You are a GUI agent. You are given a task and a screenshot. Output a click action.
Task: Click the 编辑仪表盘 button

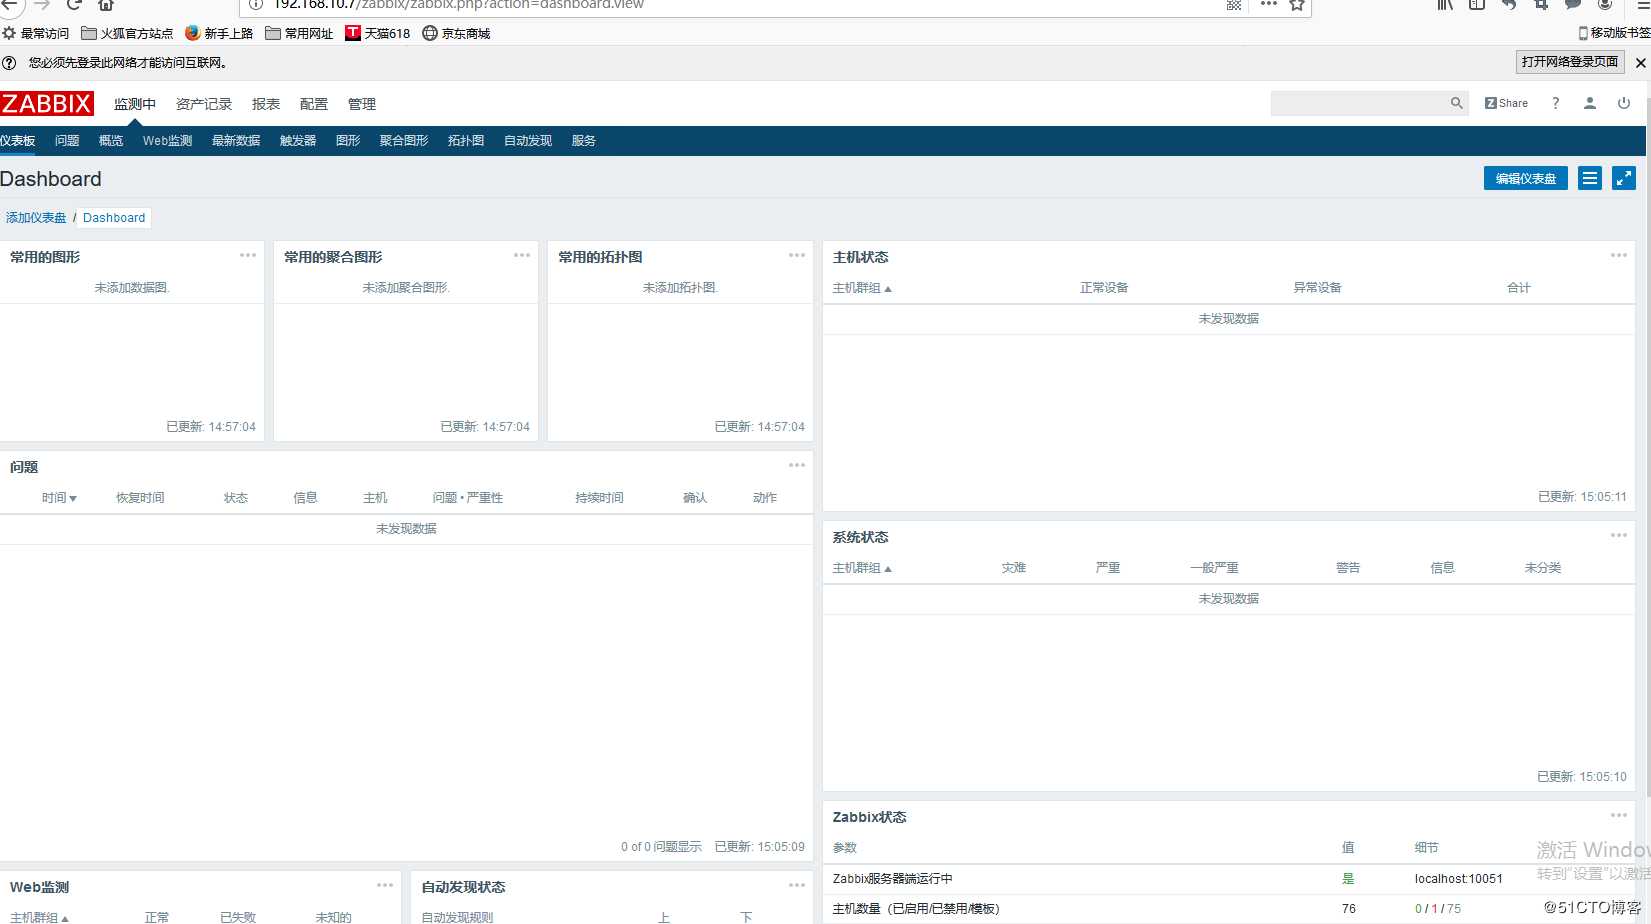[x=1526, y=178]
